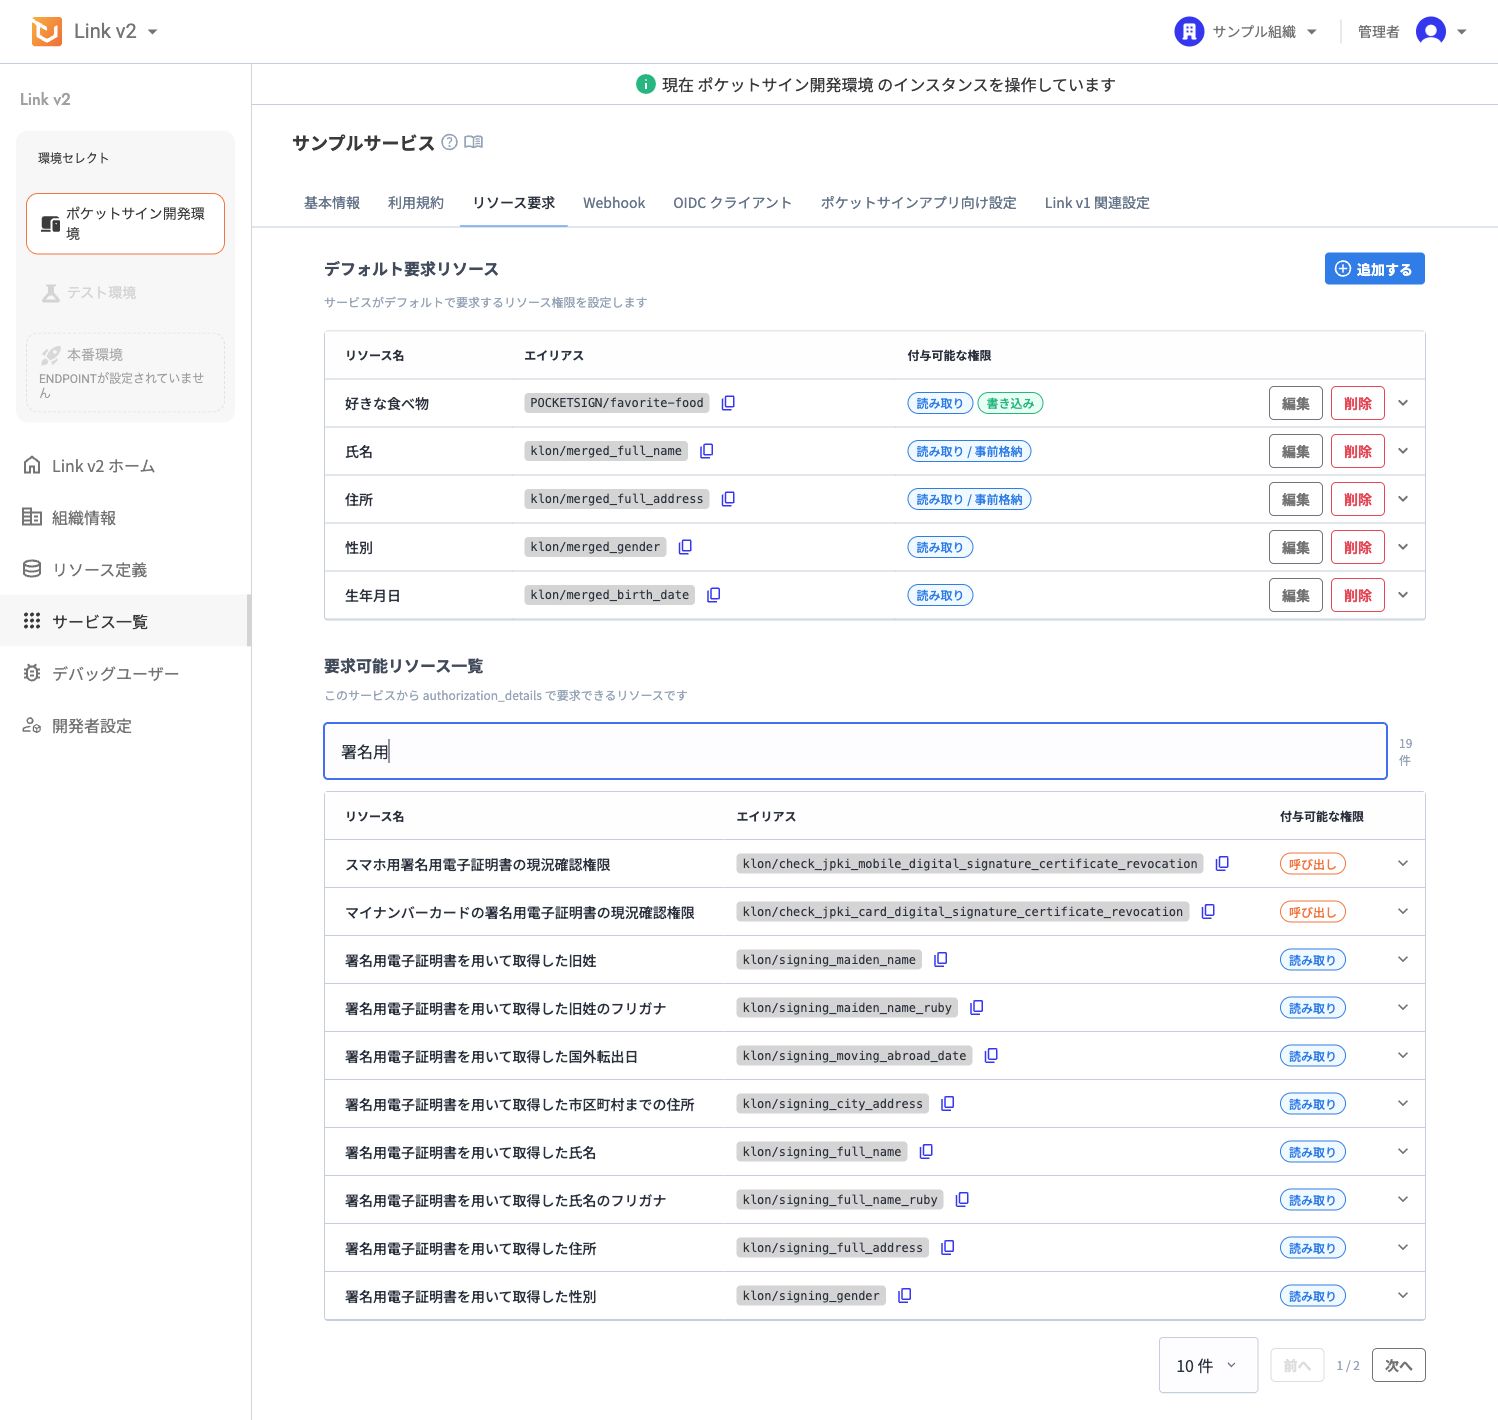
Task: Delete the 生年月日 resource
Action: pyautogui.click(x=1358, y=595)
